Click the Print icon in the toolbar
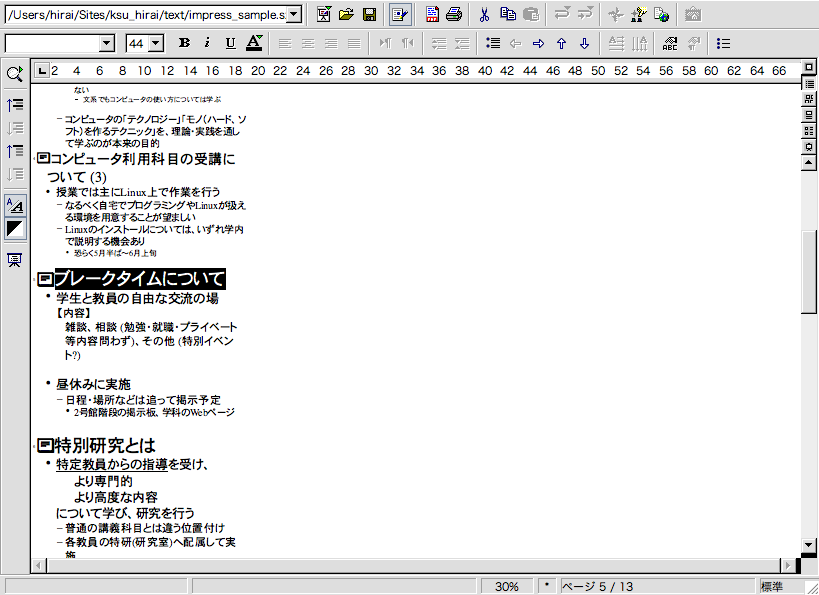 click(x=454, y=14)
